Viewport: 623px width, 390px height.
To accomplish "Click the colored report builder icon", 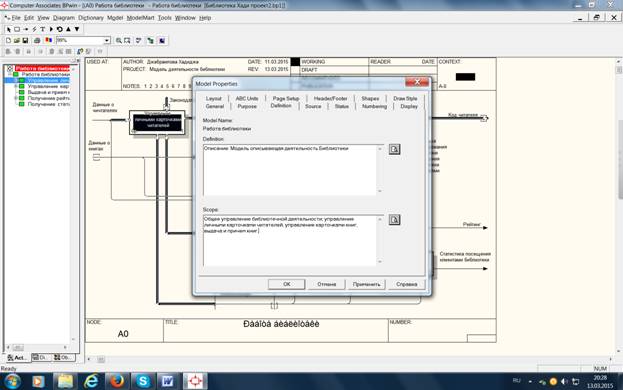I will coord(48,41).
